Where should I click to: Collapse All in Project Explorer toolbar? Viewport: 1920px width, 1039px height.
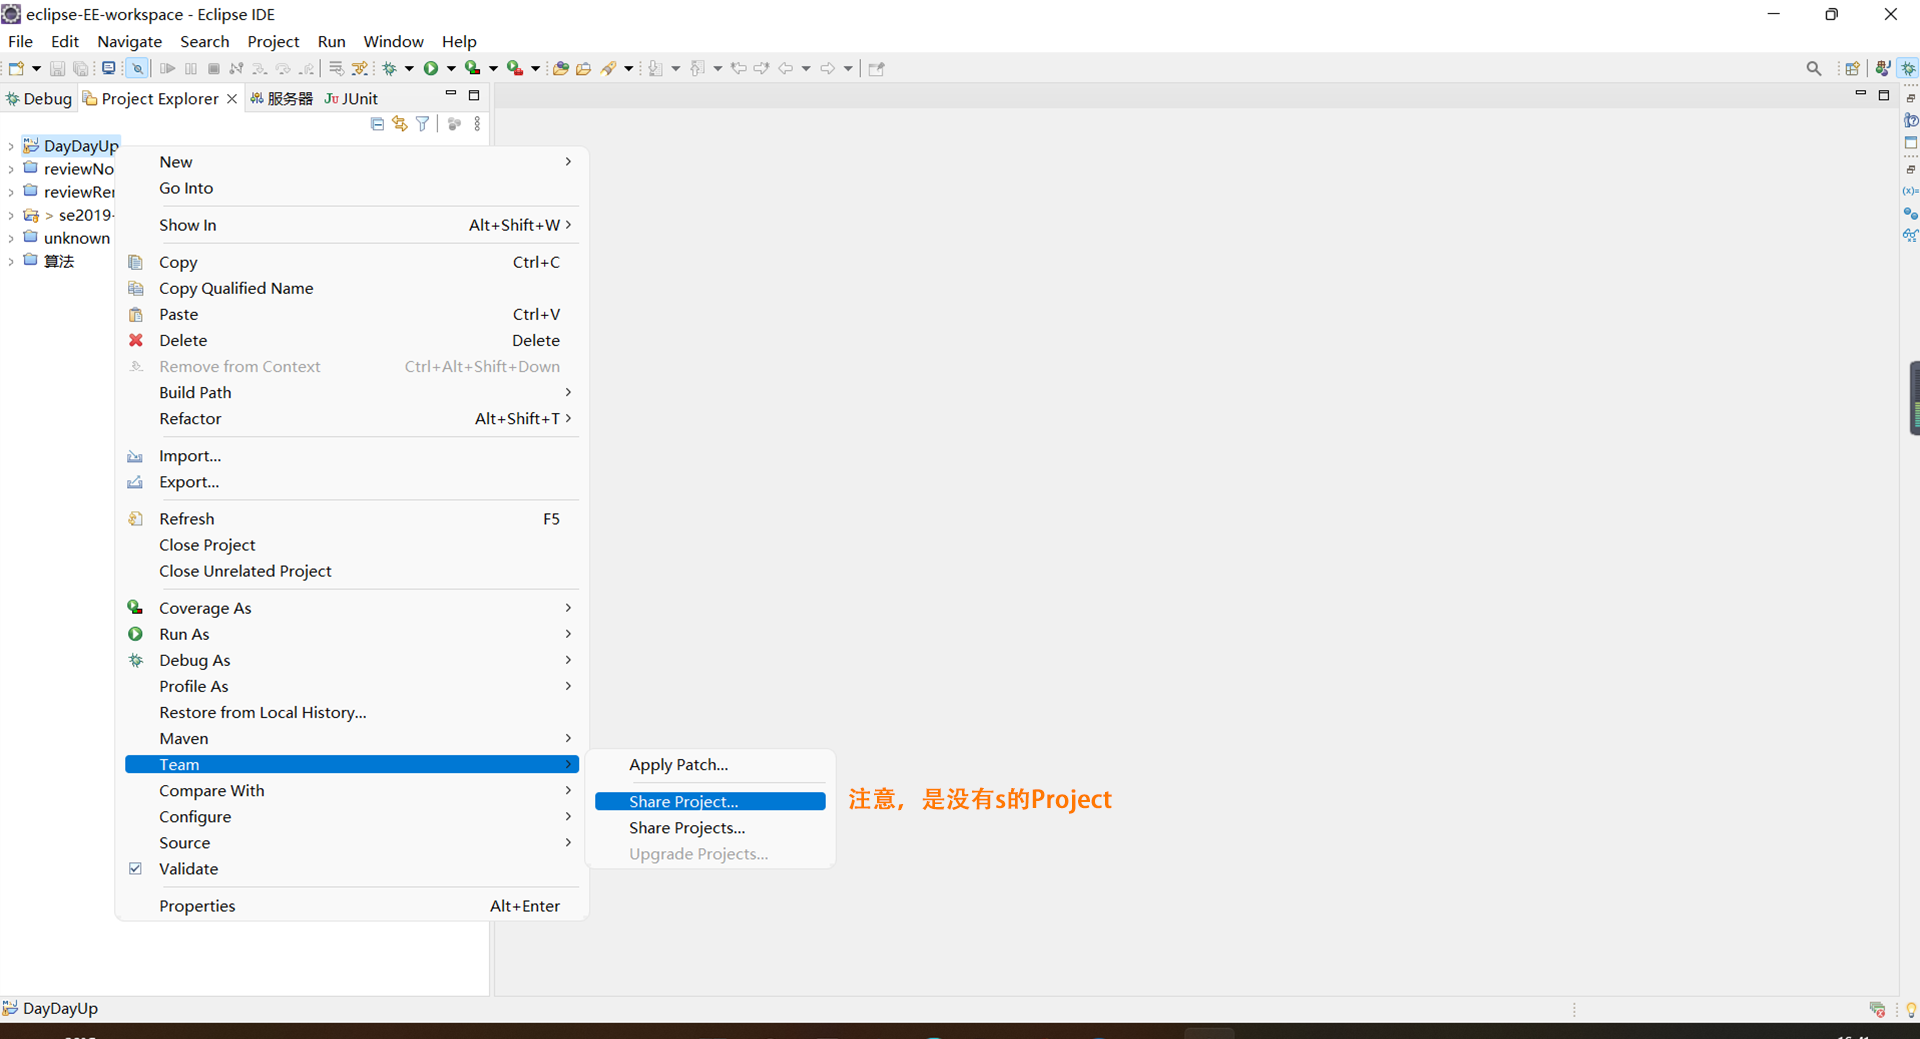(x=377, y=123)
